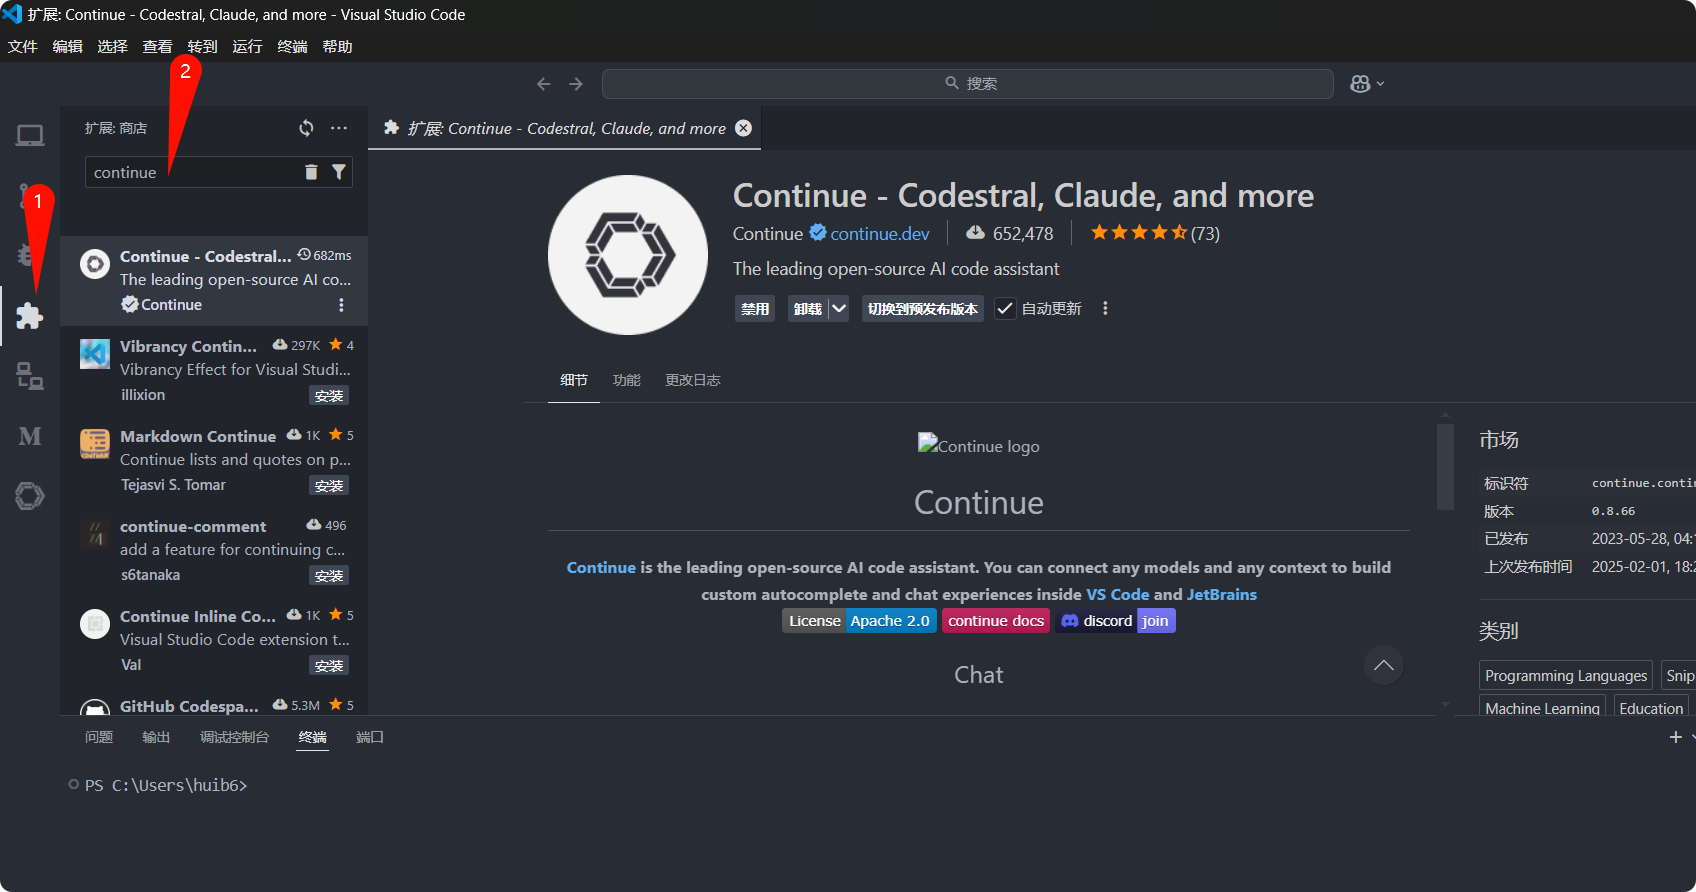Image resolution: width=1696 pixels, height=892 pixels.
Task: Open the 选择 menu
Action: pyautogui.click(x=113, y=47)
